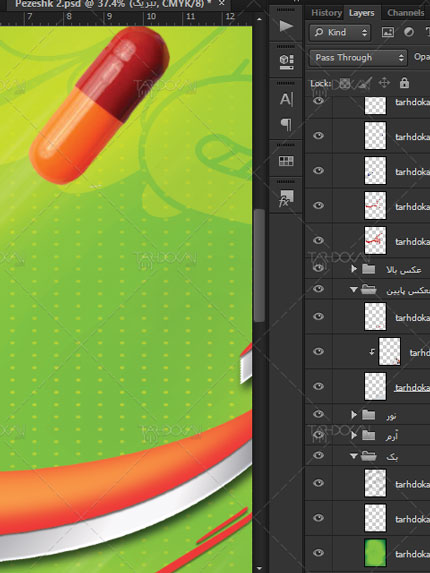Screen dimensions: 430x573
Task: Select the Layers tab
Action: (361, 13)
